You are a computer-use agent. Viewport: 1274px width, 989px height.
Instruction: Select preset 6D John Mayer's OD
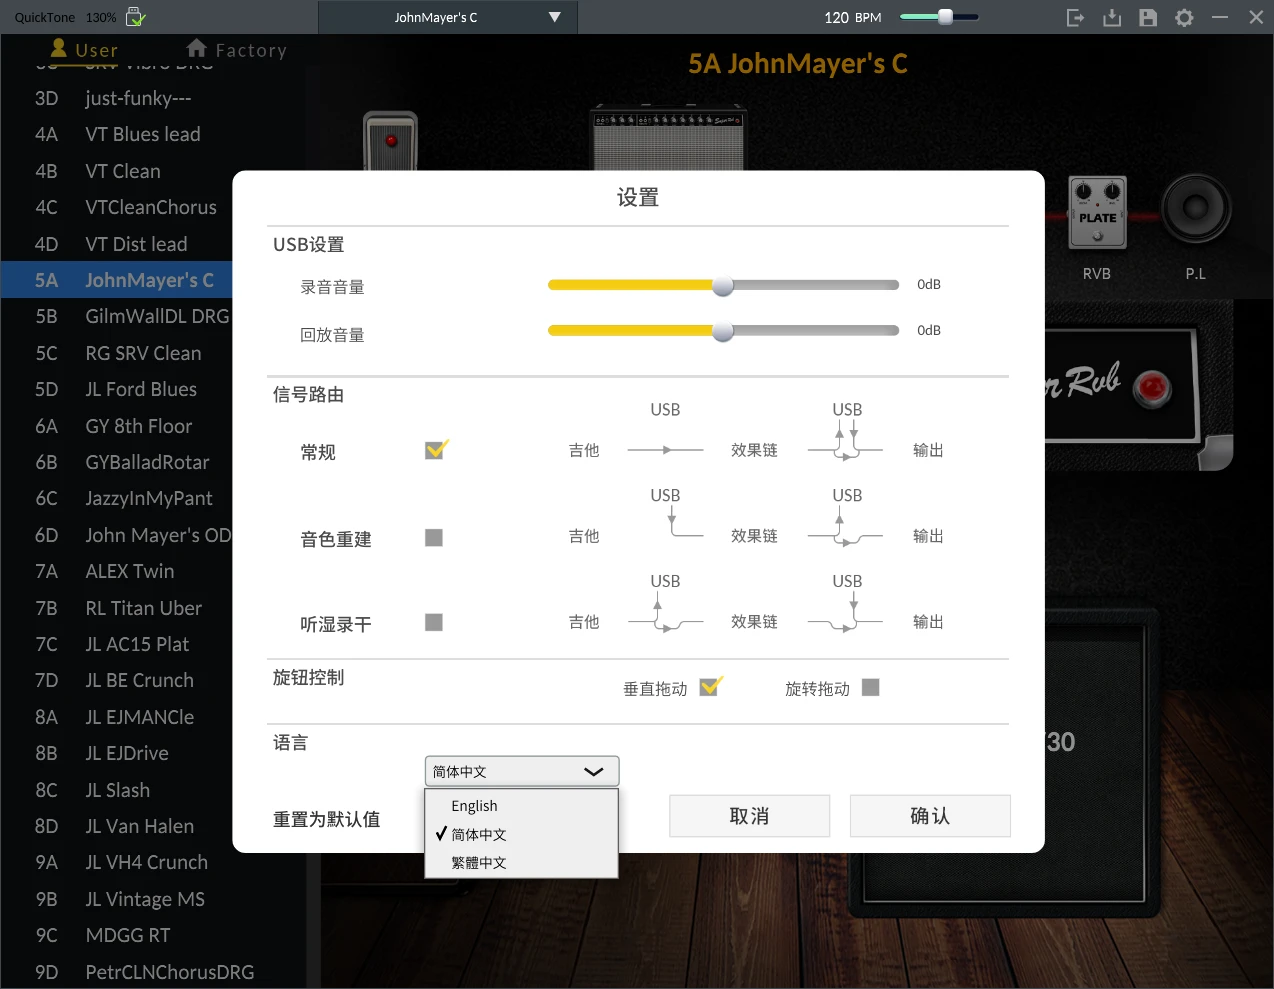[117, 535]
